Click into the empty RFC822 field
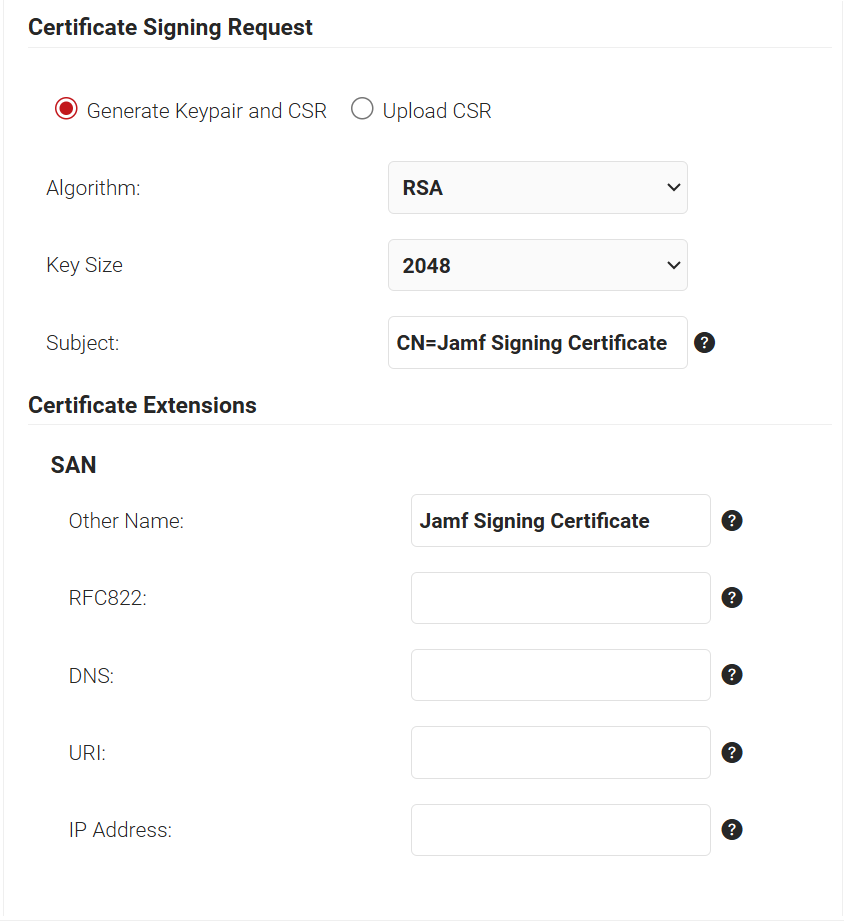This screenshot has width=844, height=922. point(560,598)
